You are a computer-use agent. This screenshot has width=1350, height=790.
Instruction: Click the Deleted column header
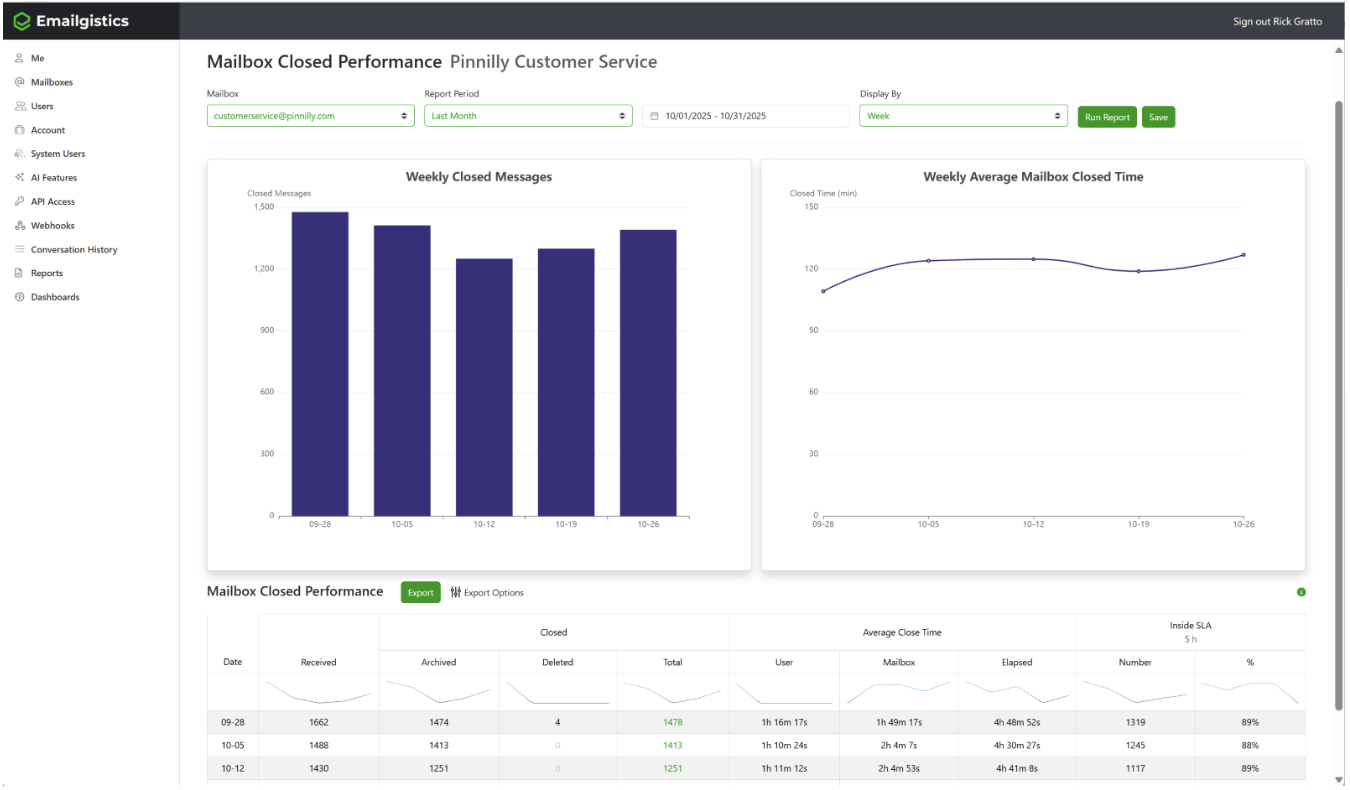(x=557, y=662)
